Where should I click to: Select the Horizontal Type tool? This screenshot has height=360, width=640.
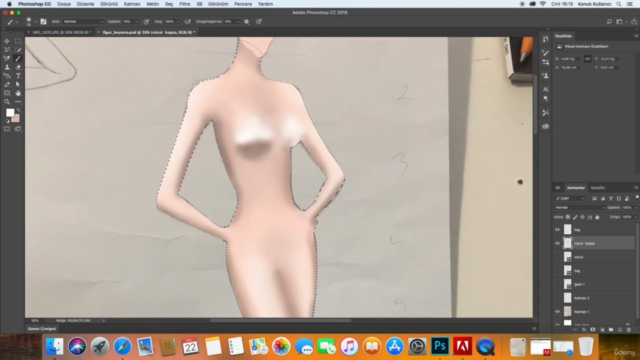(18, 76)
